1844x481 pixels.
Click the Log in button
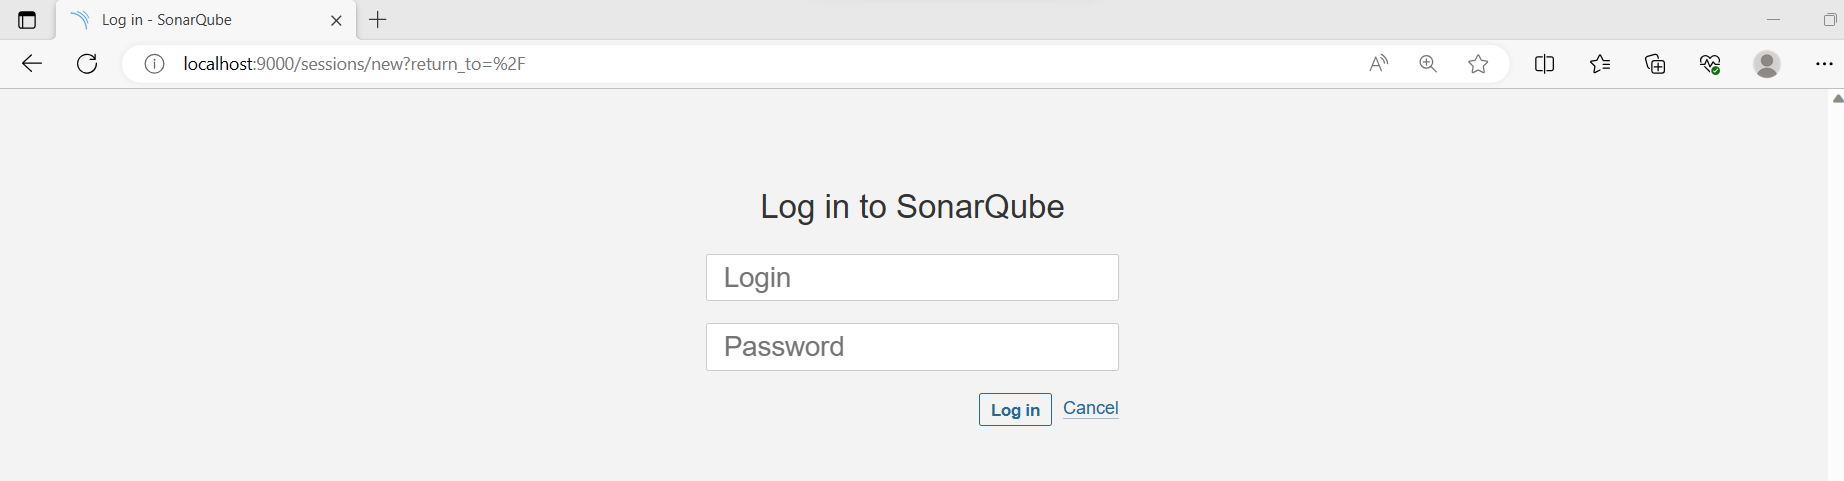[1015, 410]
